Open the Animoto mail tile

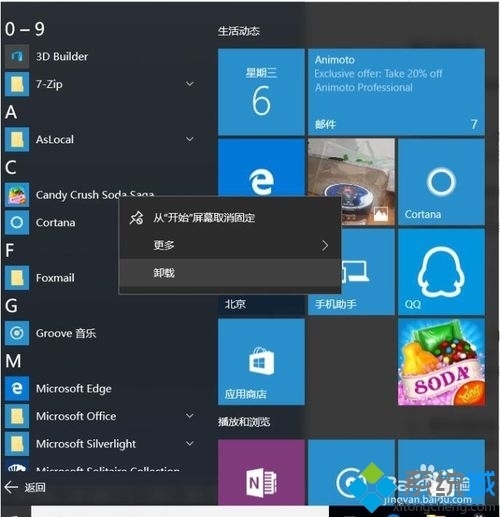pyautogui.click(x=396, y=92)
